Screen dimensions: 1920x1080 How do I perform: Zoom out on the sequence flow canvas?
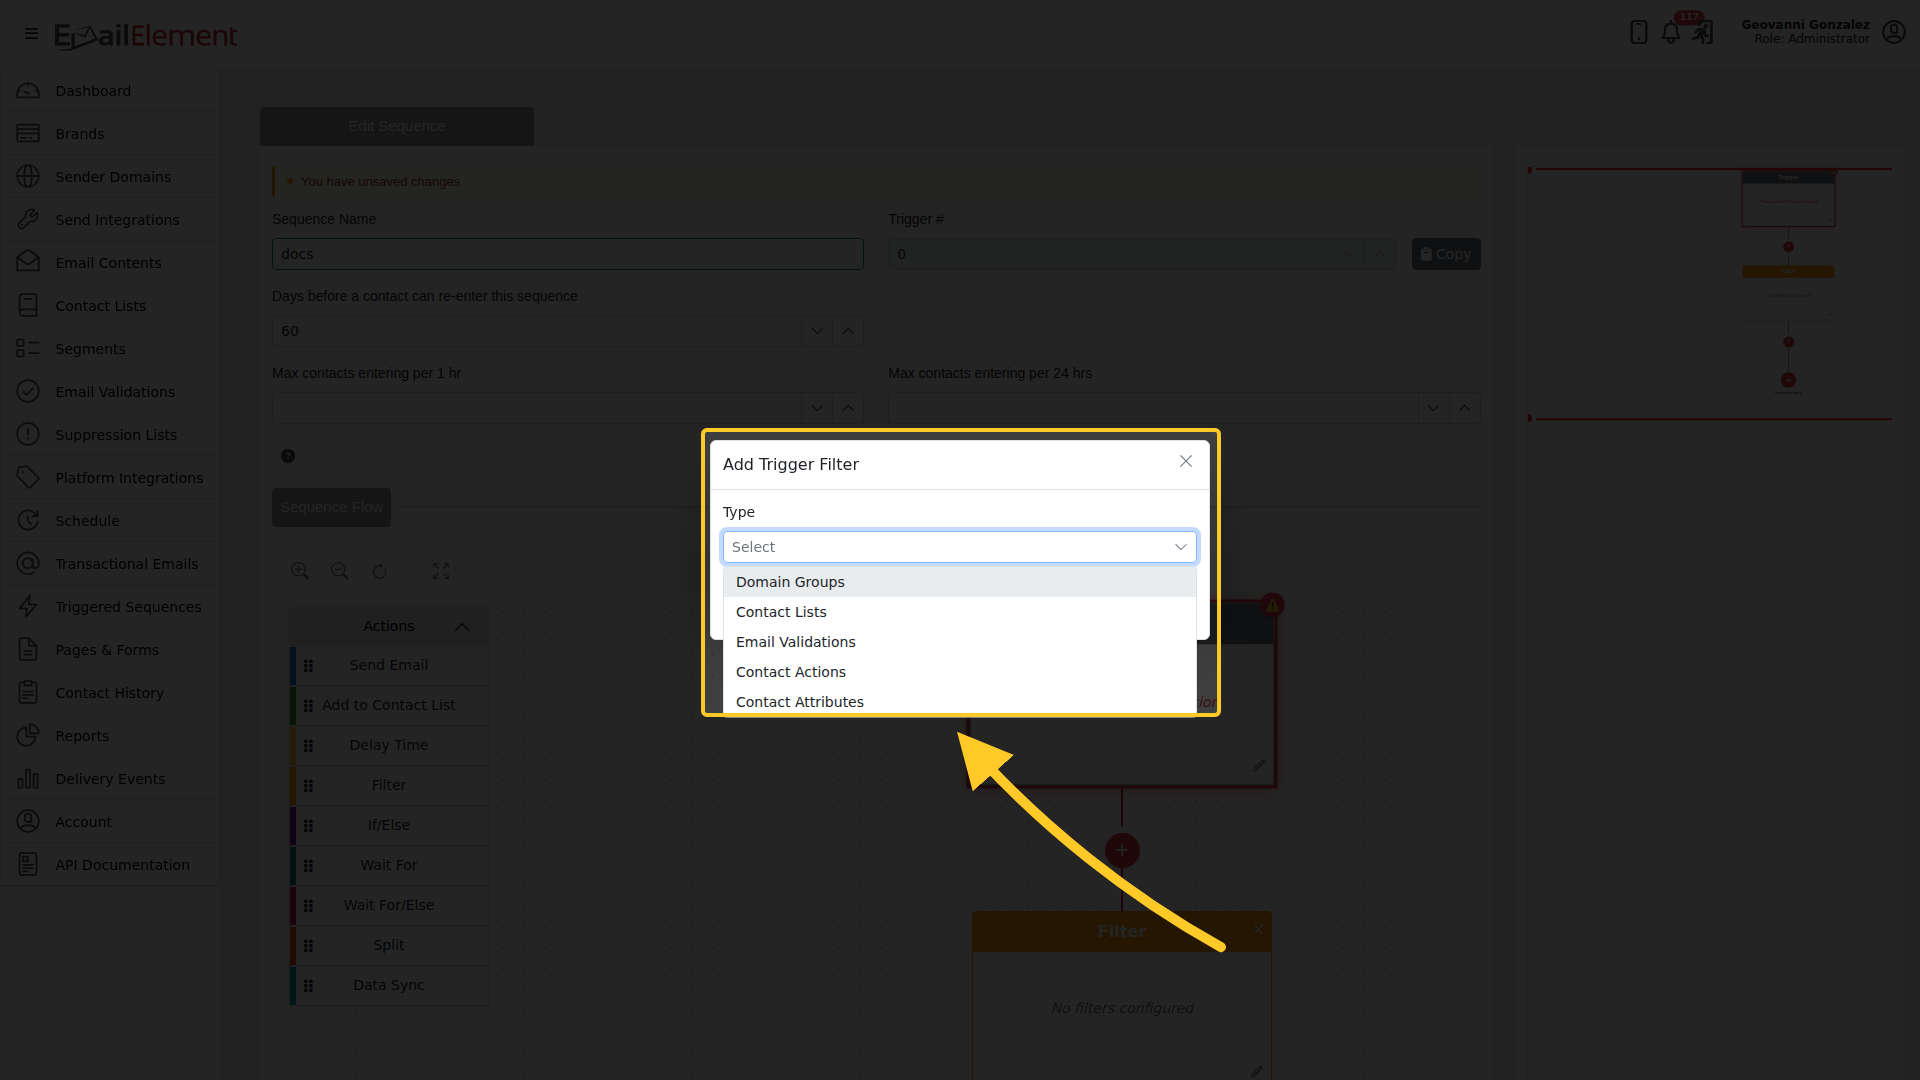[x=340, y=571]
